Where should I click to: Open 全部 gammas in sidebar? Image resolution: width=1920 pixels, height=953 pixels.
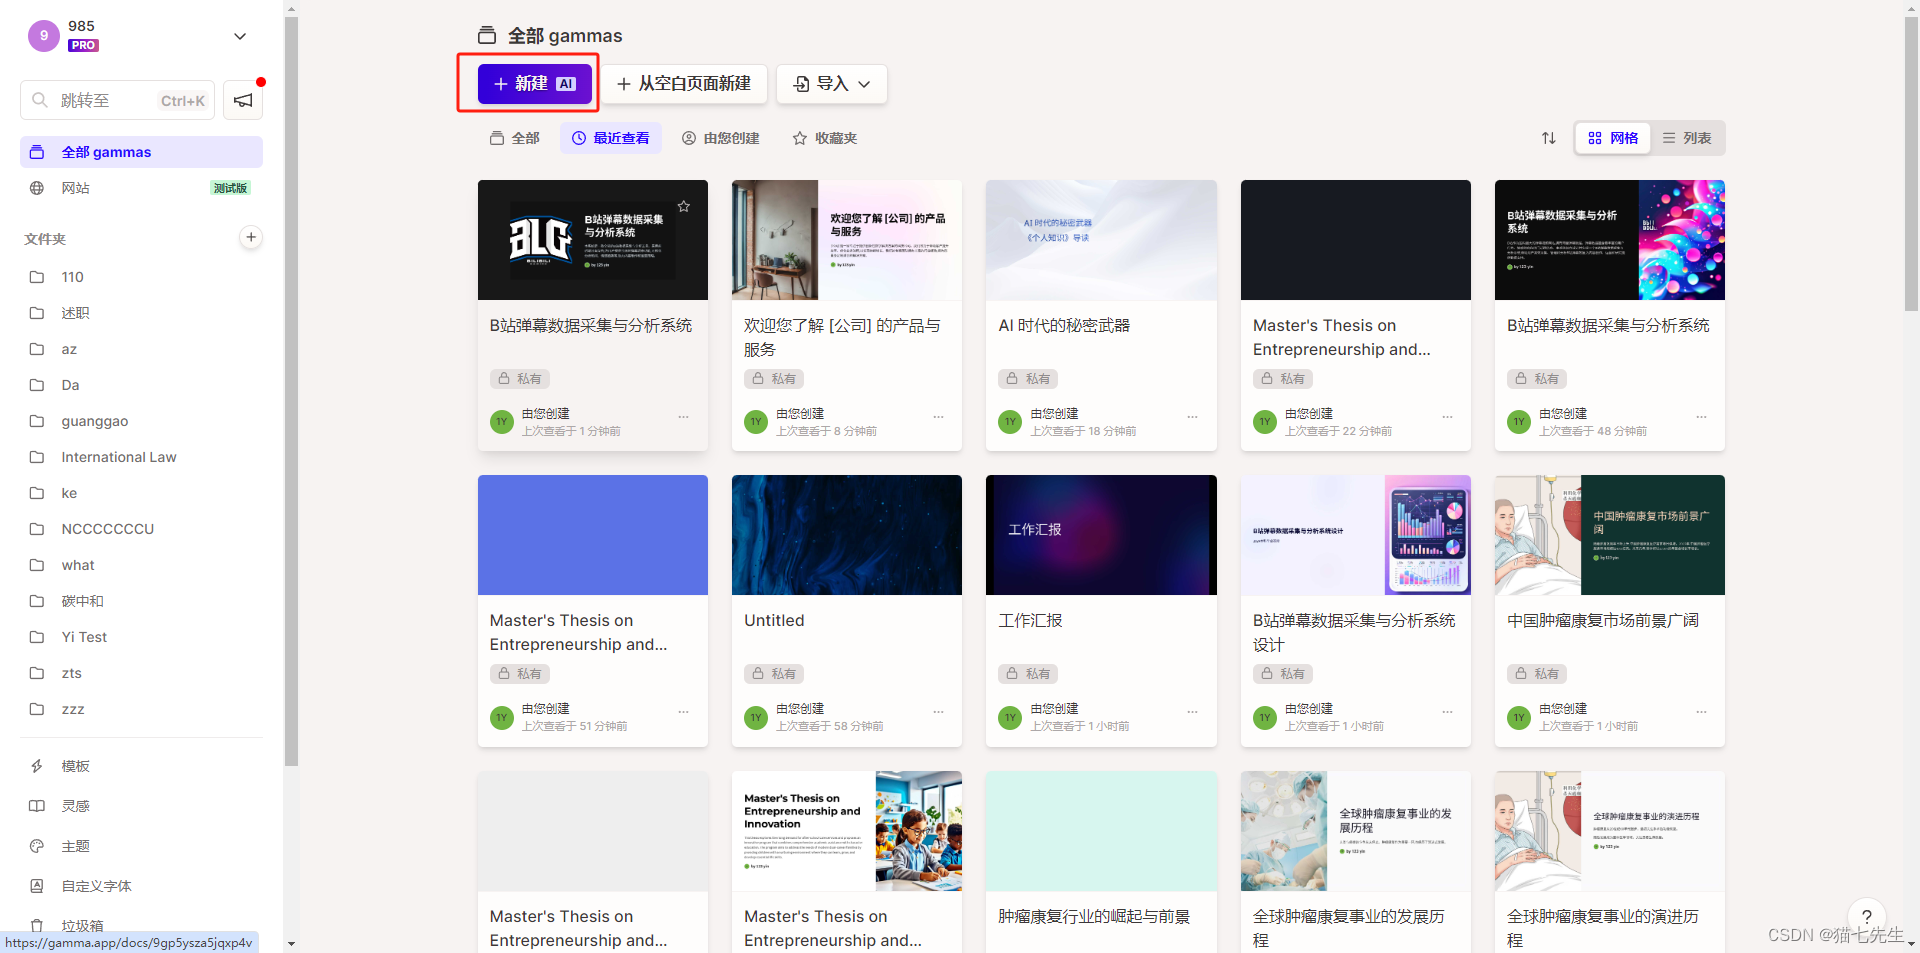[141, 152]
